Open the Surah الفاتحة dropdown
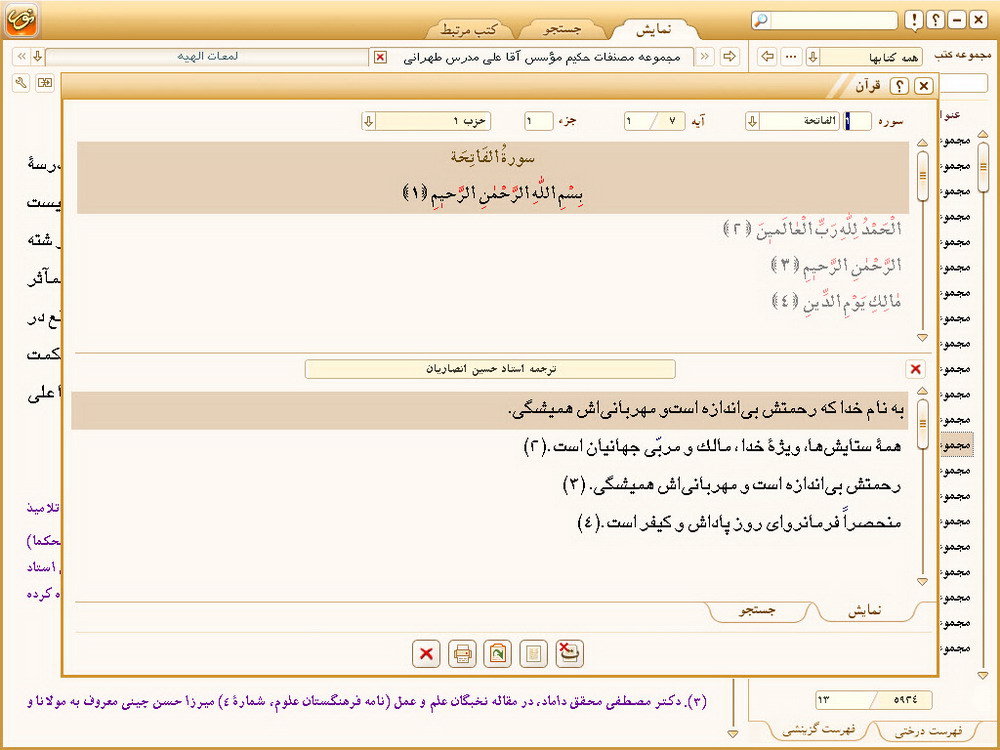 tap(752, 121)
